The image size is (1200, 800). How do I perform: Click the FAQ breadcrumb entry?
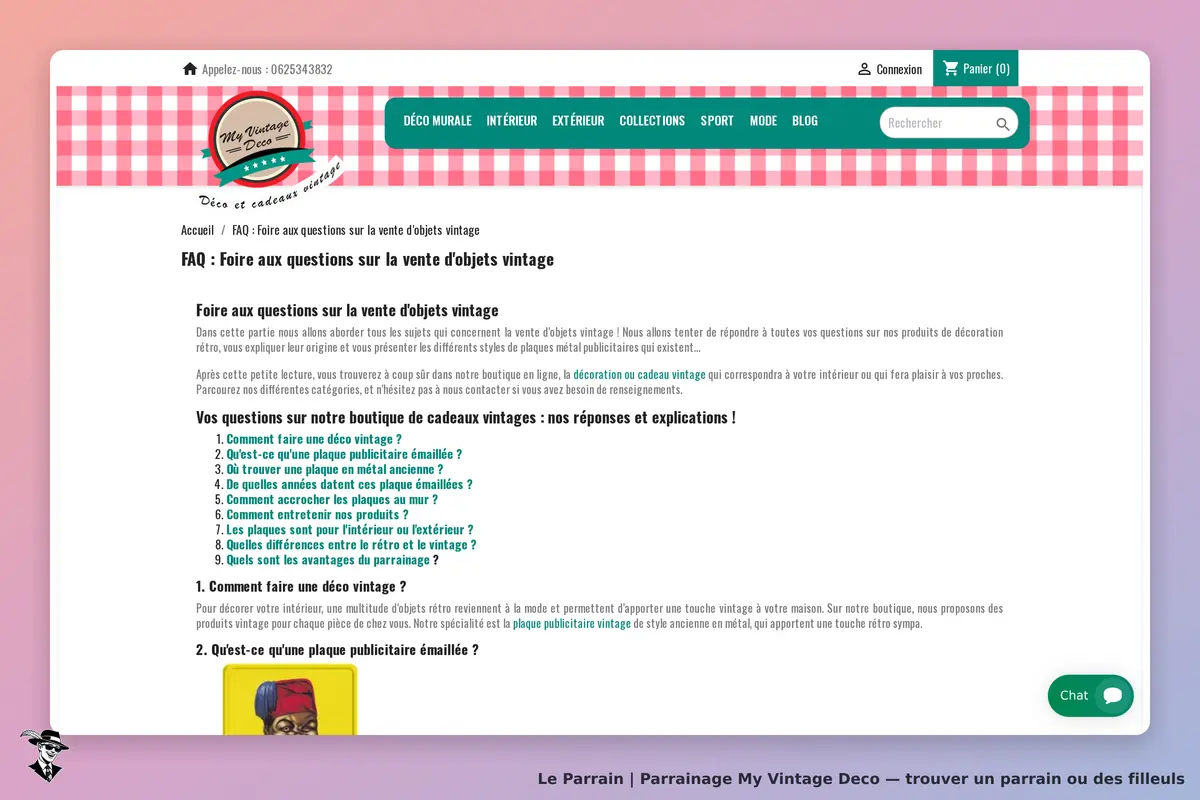point(356,230)
